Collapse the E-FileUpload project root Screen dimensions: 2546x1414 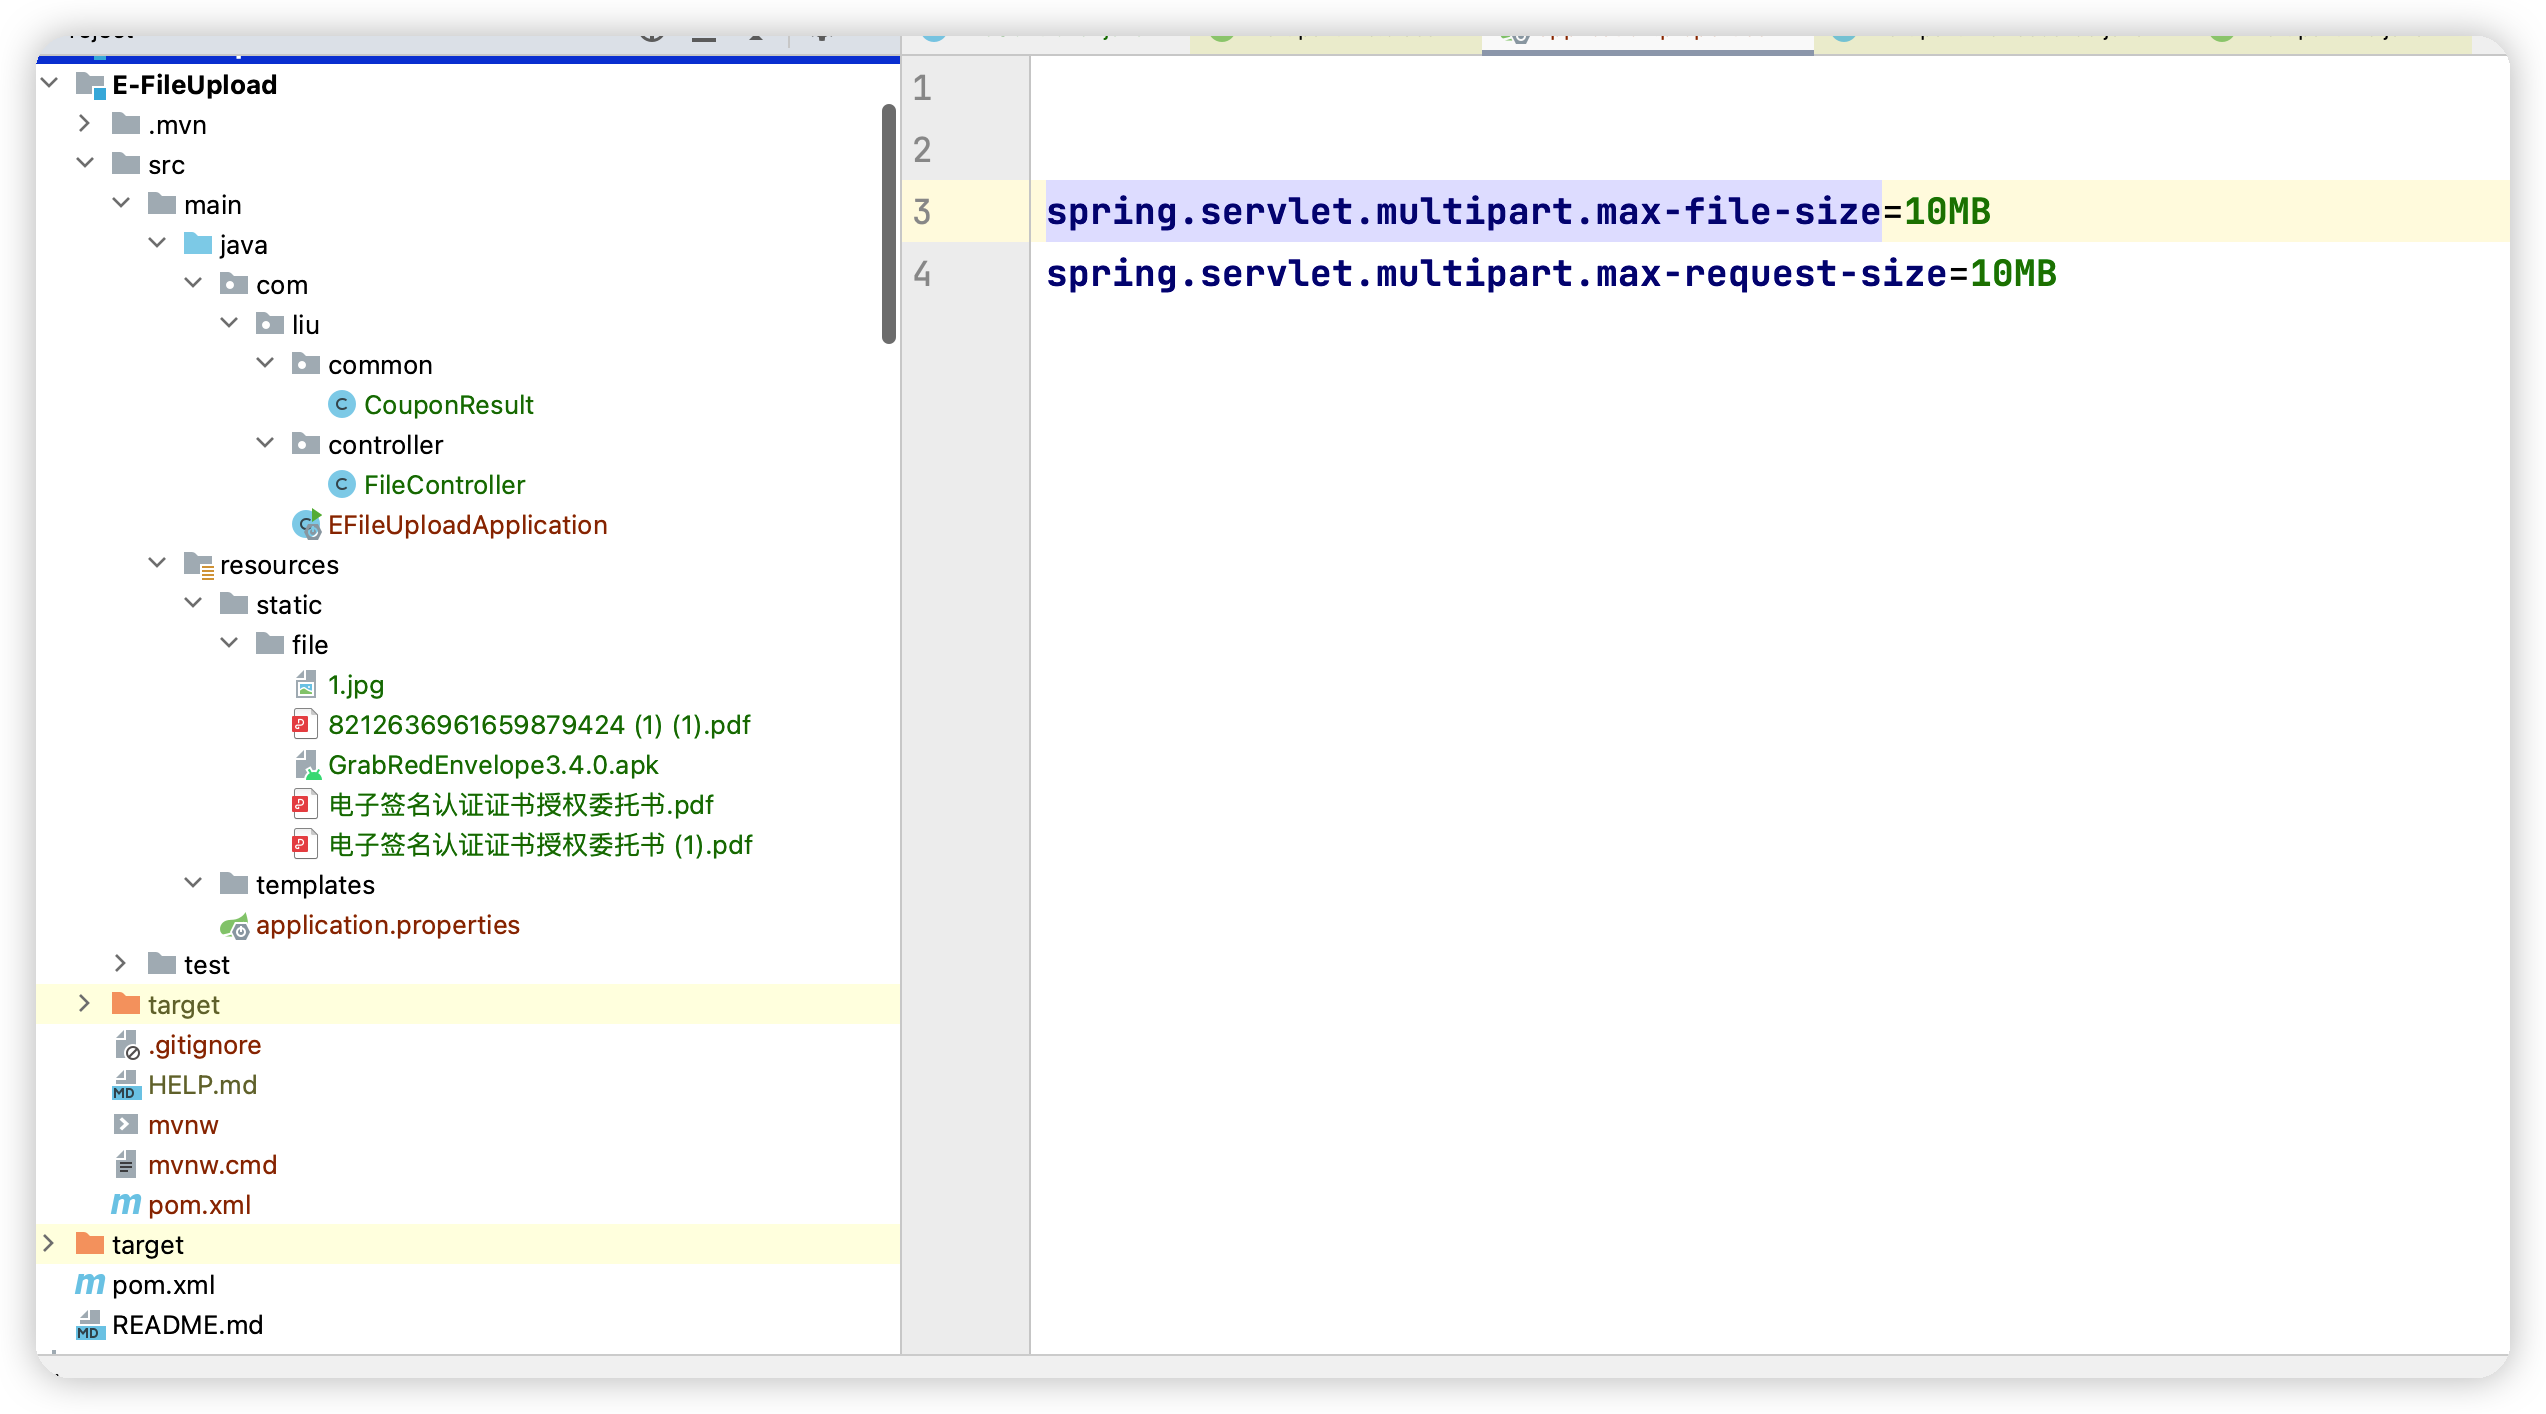click(x=49, y=83)
